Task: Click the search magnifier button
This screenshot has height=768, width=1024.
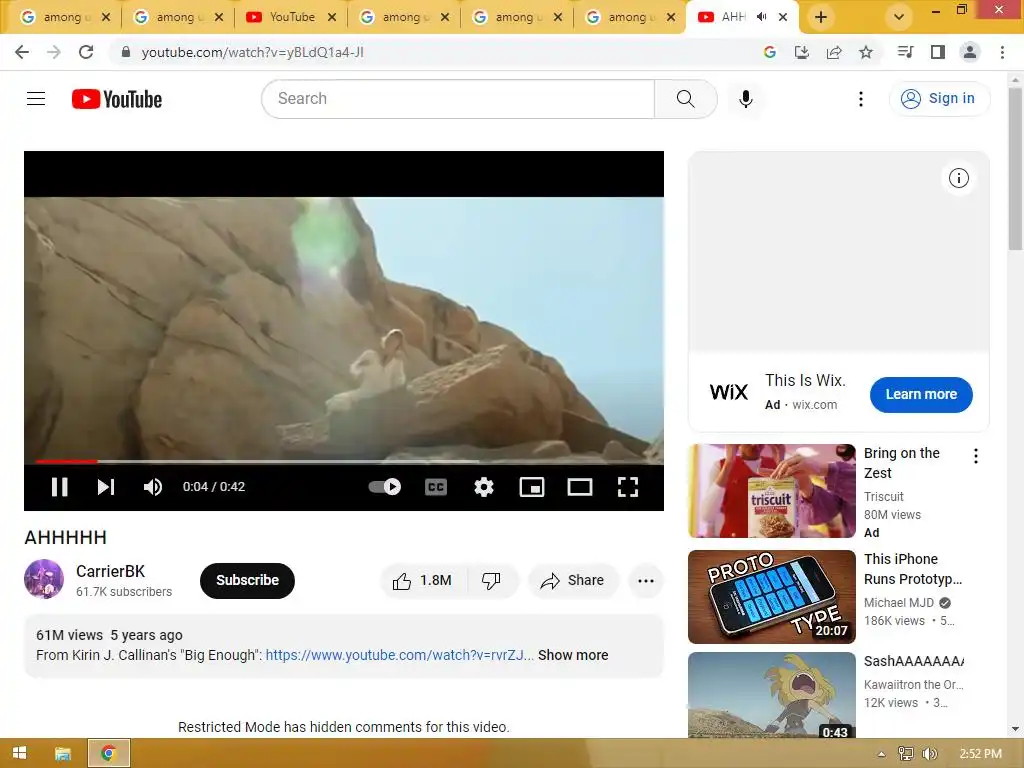Action: click(686, 99)
